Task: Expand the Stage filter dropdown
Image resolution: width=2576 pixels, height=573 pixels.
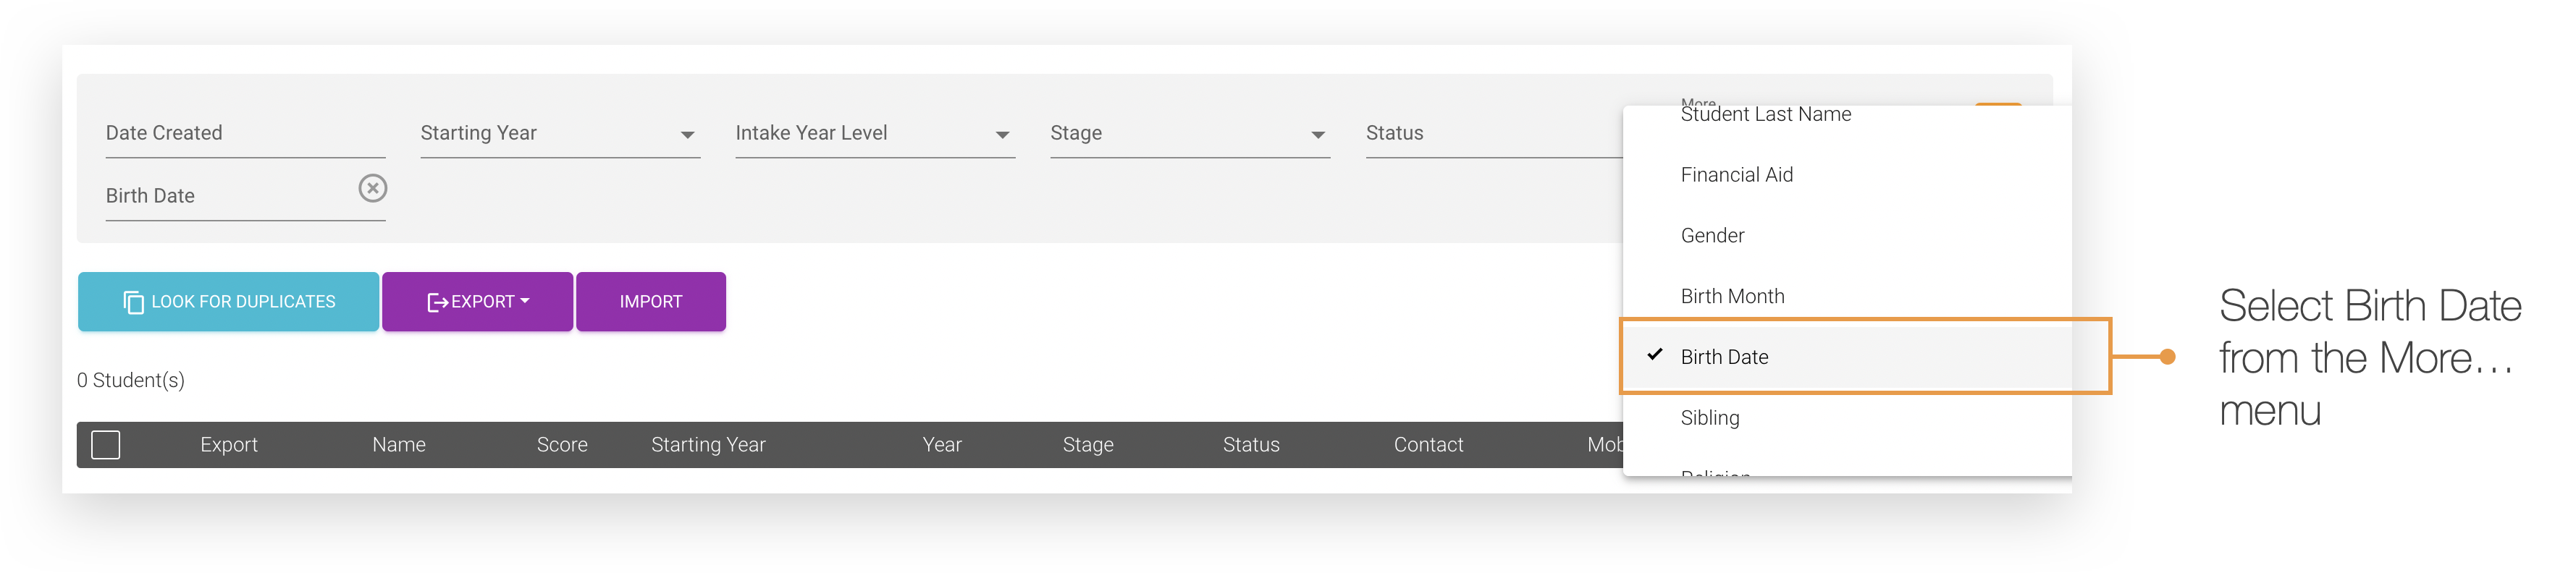Action: click(1317, 135)
